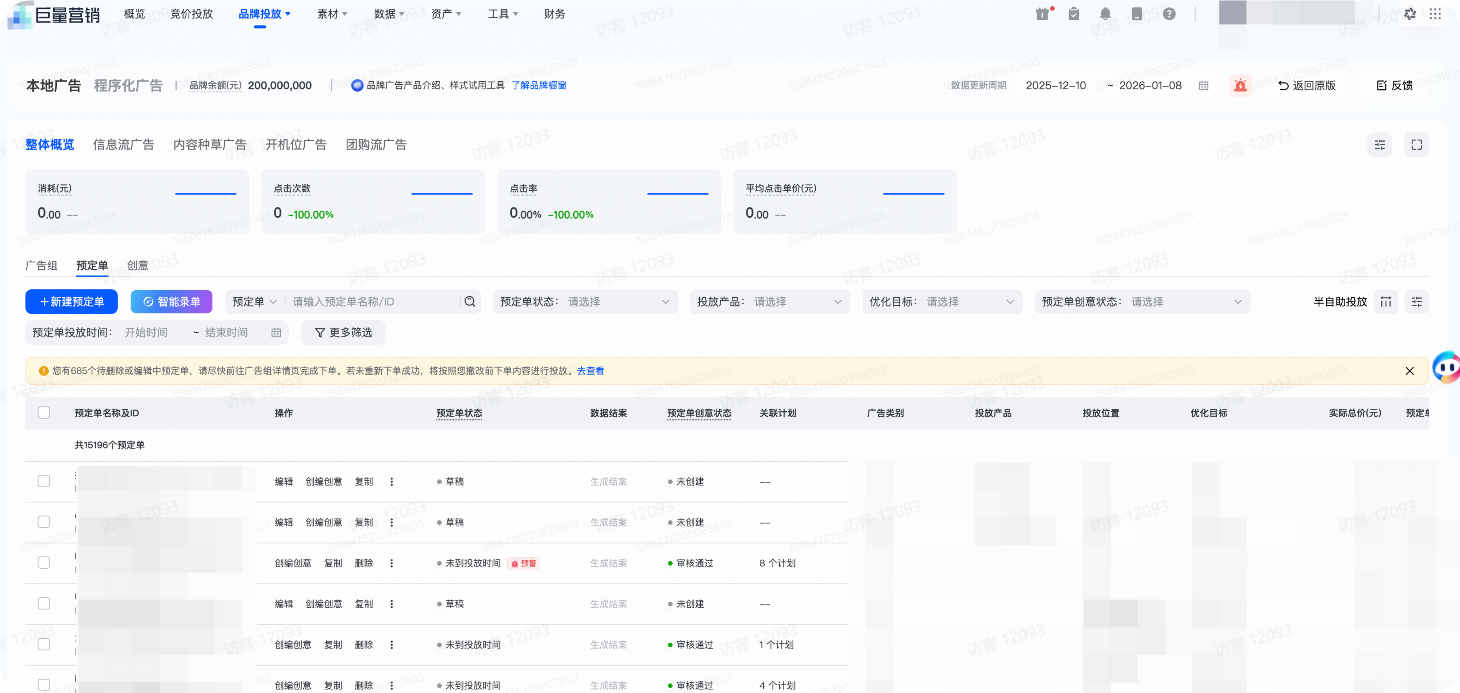
Task: Open the apps grid menu
Action: [1435, 14]
